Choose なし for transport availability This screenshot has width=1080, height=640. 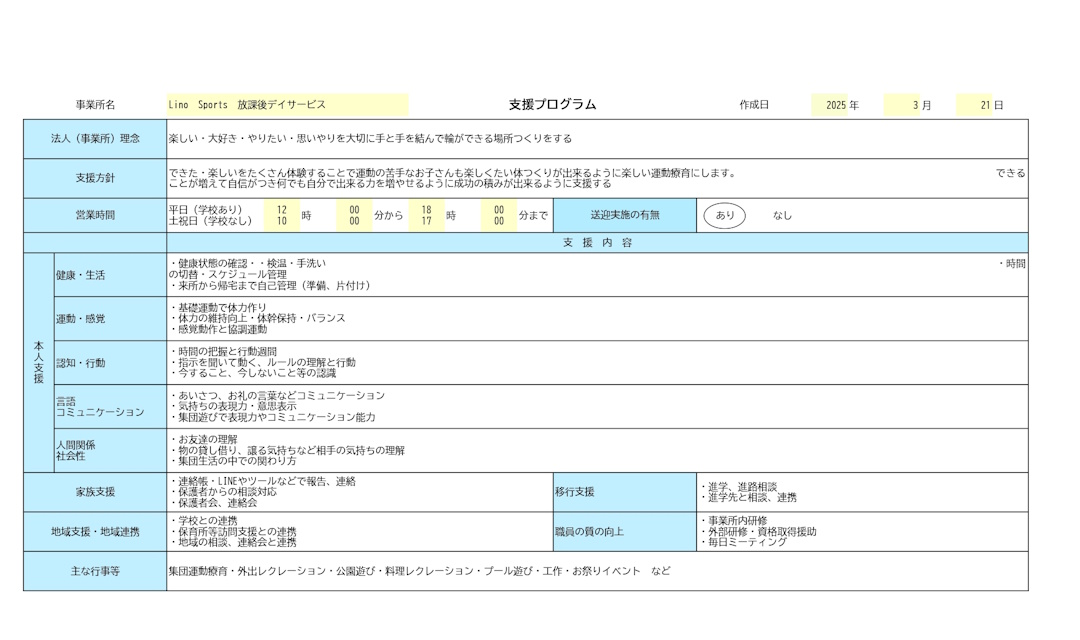pos(782,215)
